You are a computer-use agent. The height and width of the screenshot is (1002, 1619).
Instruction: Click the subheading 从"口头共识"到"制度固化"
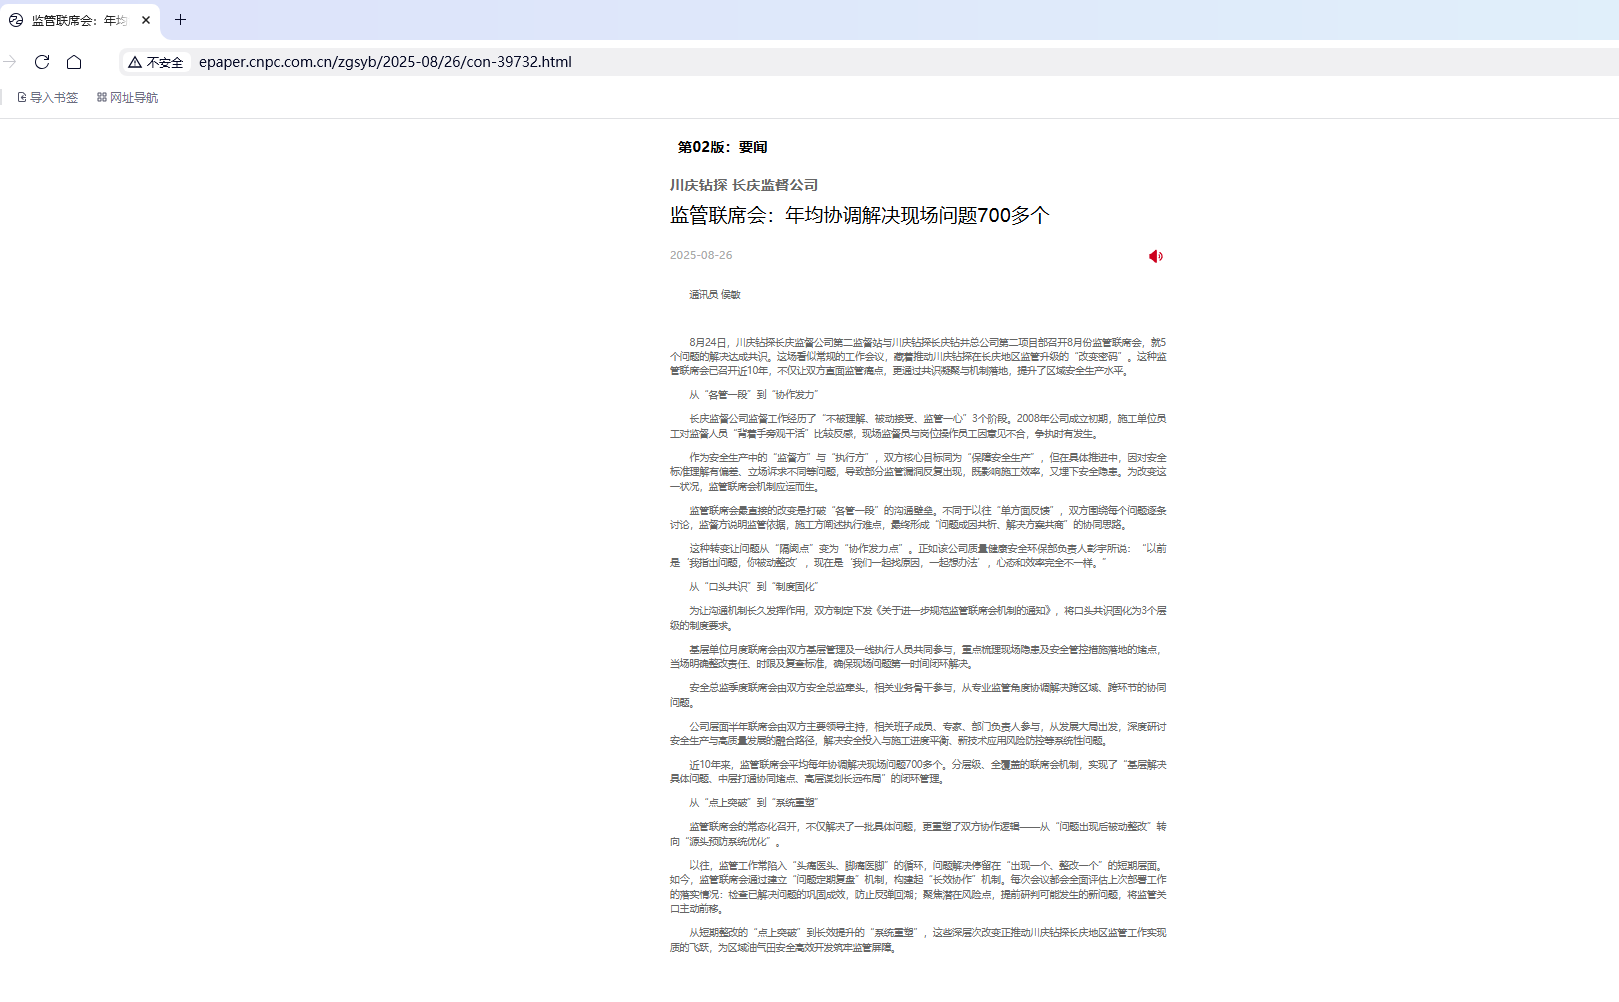(753, 587)
